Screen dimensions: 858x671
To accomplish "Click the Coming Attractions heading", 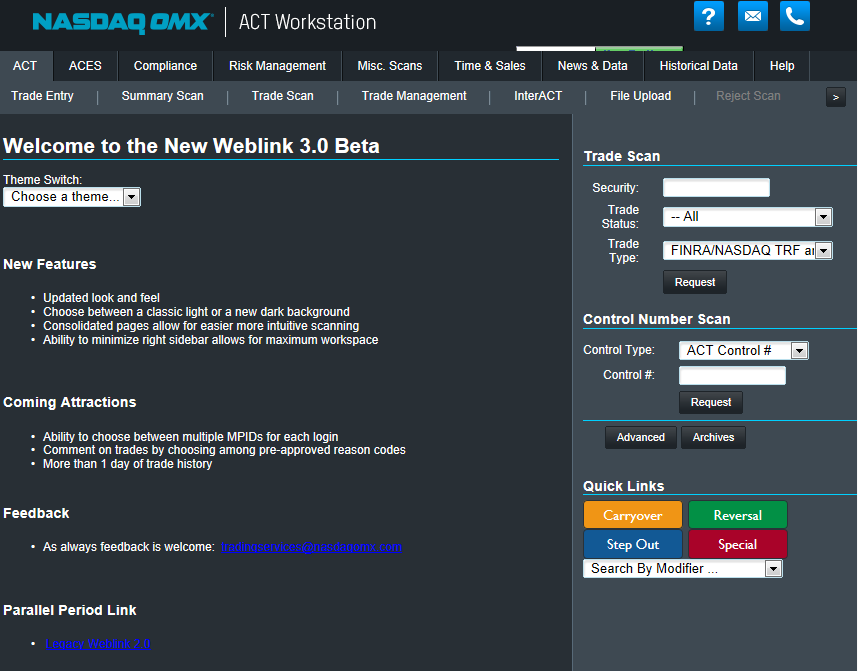I will (69, 402).
